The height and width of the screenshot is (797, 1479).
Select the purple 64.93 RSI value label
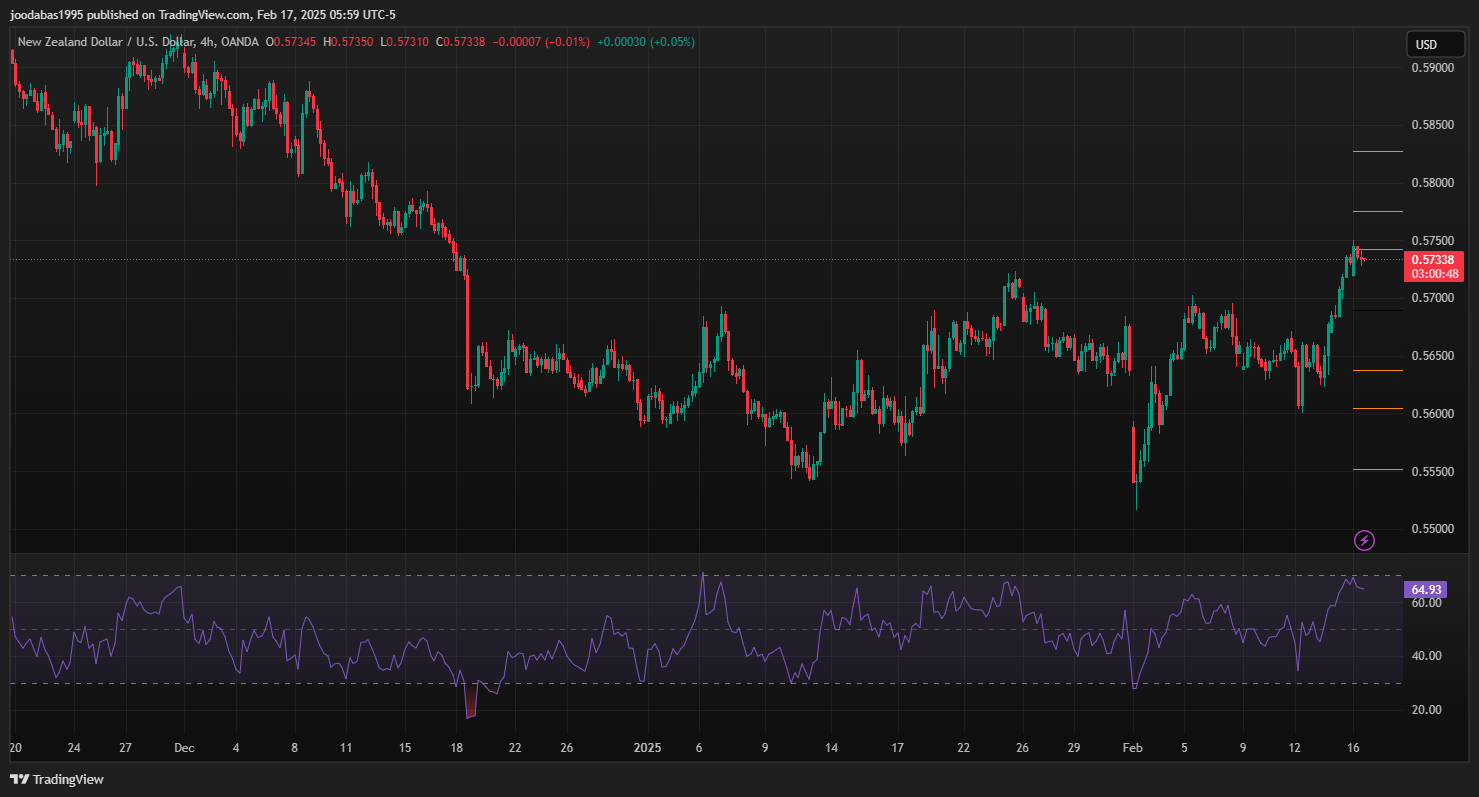click(x=1427, y=589)
